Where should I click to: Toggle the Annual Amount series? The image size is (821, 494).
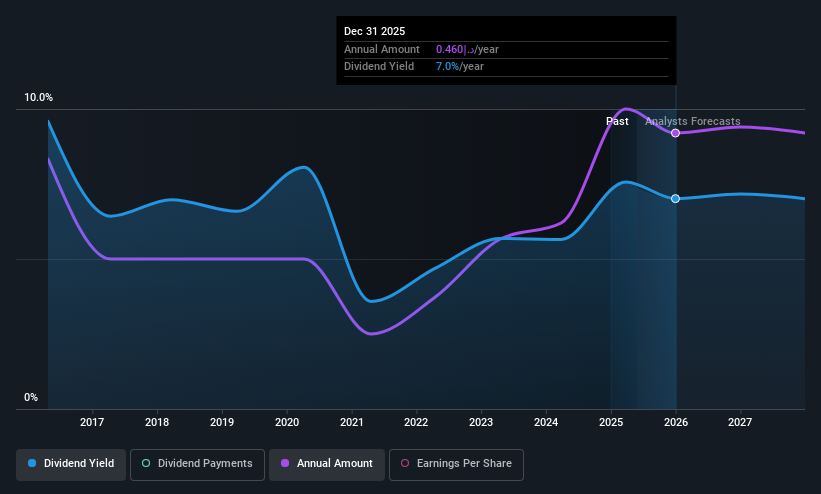coord(327,464)
